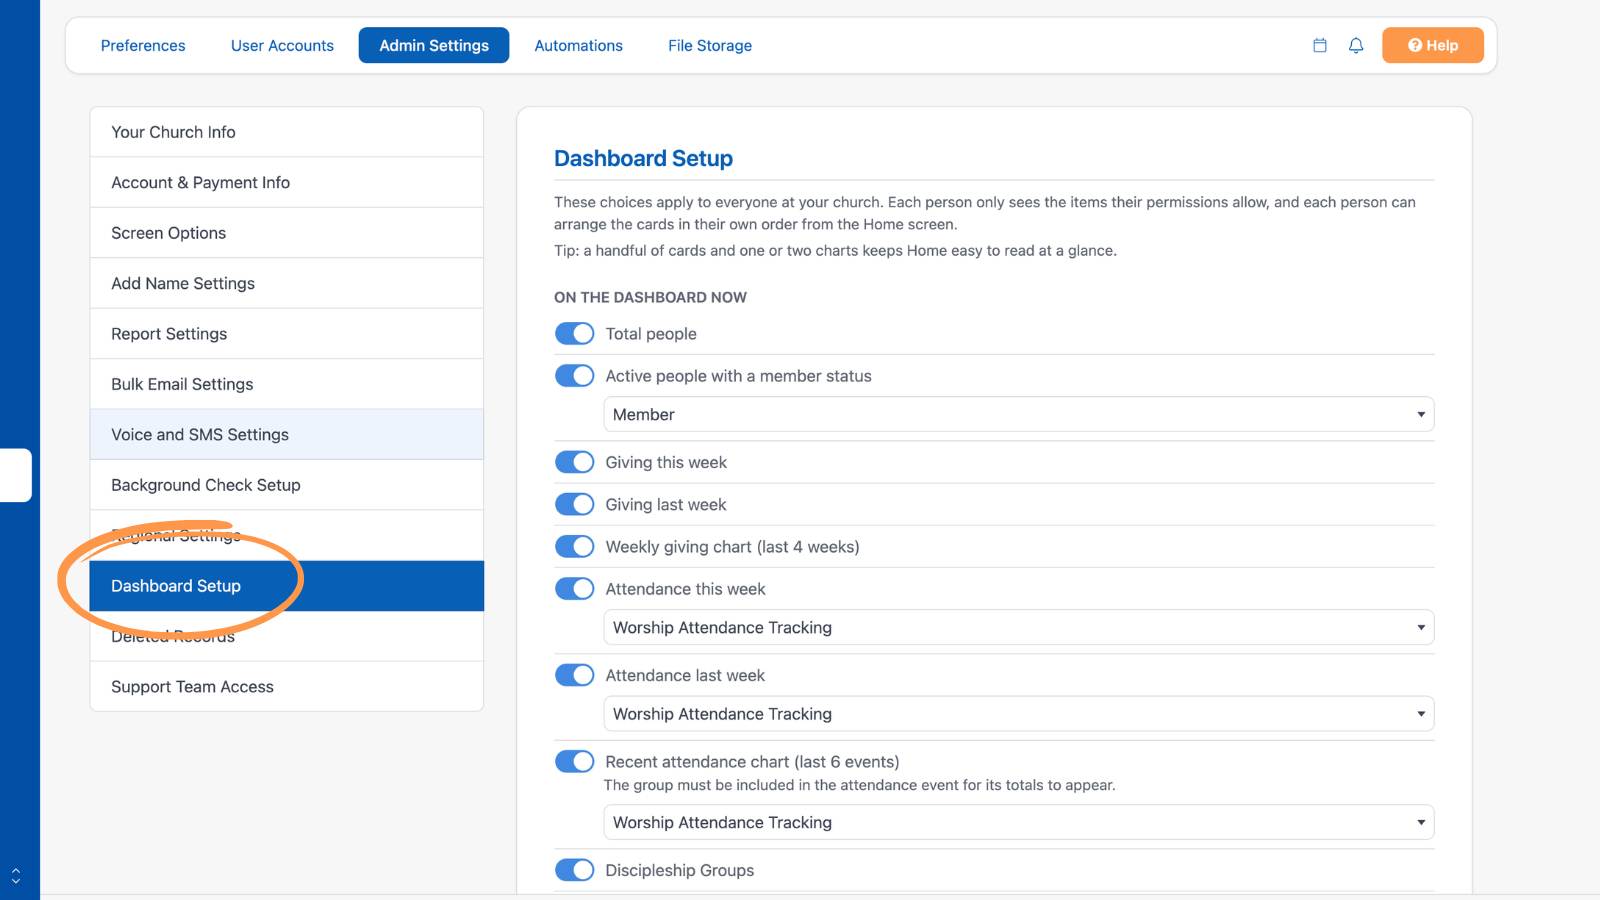
Task: Open Background Check Setup
Action: (x=287, y=485)
